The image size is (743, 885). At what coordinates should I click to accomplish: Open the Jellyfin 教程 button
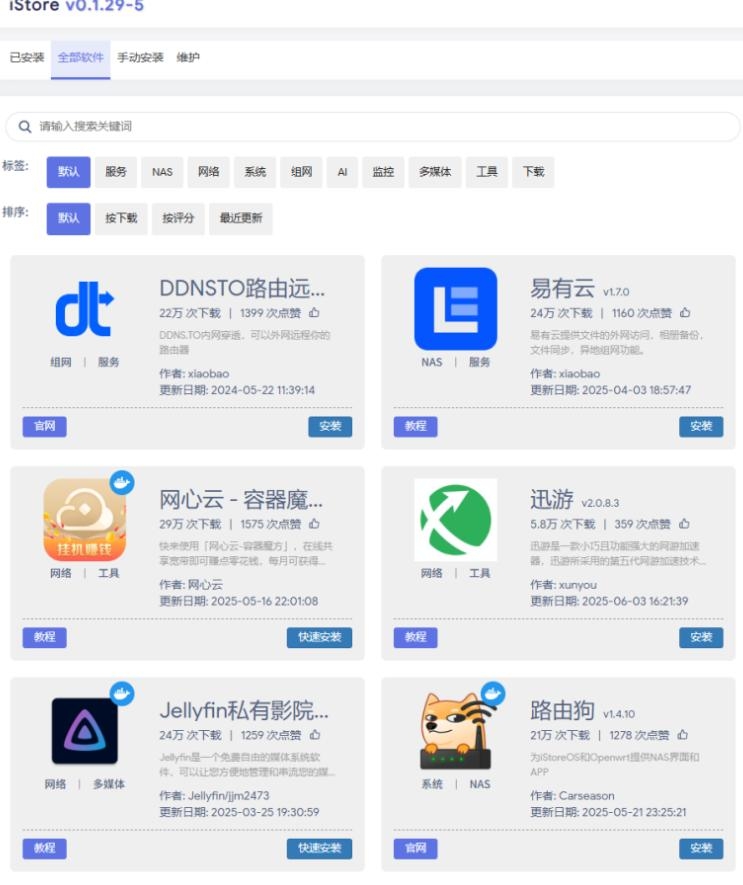coord(45,848)
